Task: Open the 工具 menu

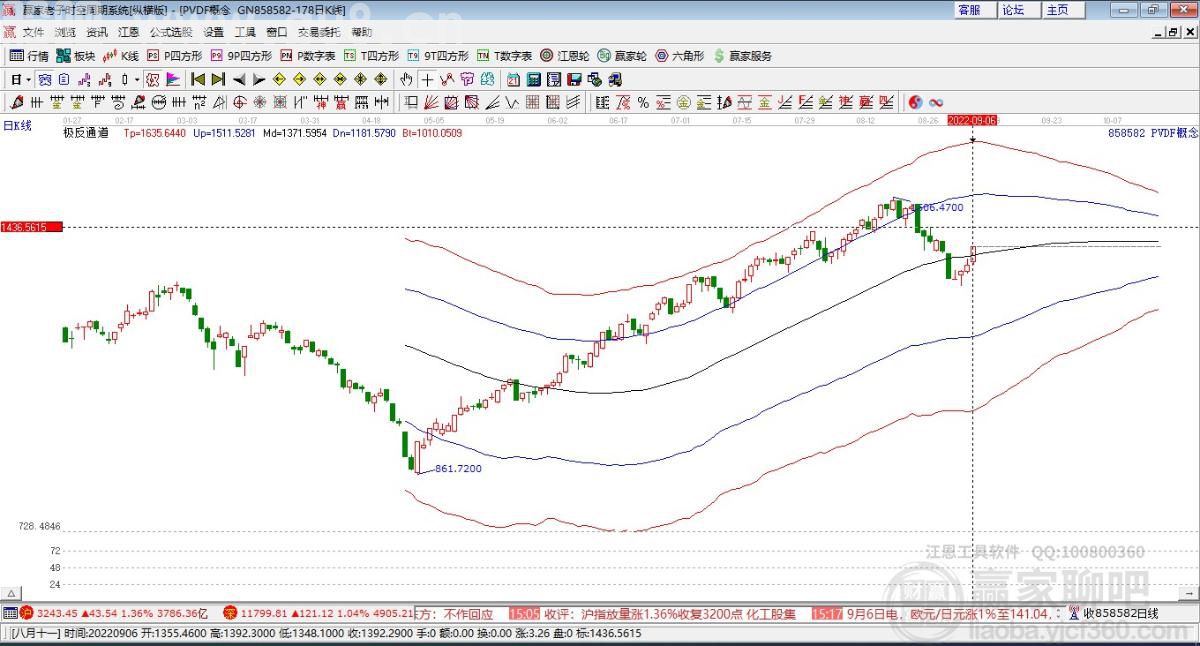Action: click(x=246, y=32)
